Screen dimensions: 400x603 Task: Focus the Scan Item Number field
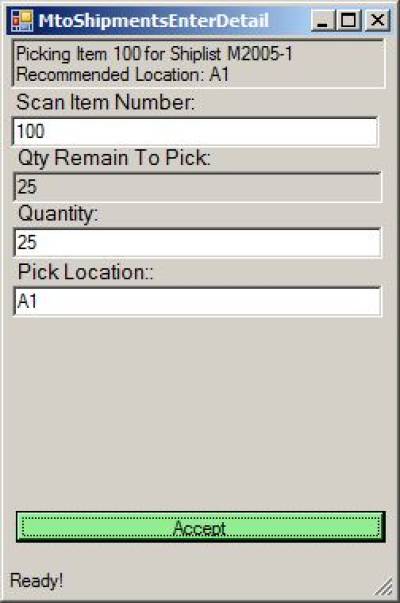pyautogui.click(x=195, y=132)
